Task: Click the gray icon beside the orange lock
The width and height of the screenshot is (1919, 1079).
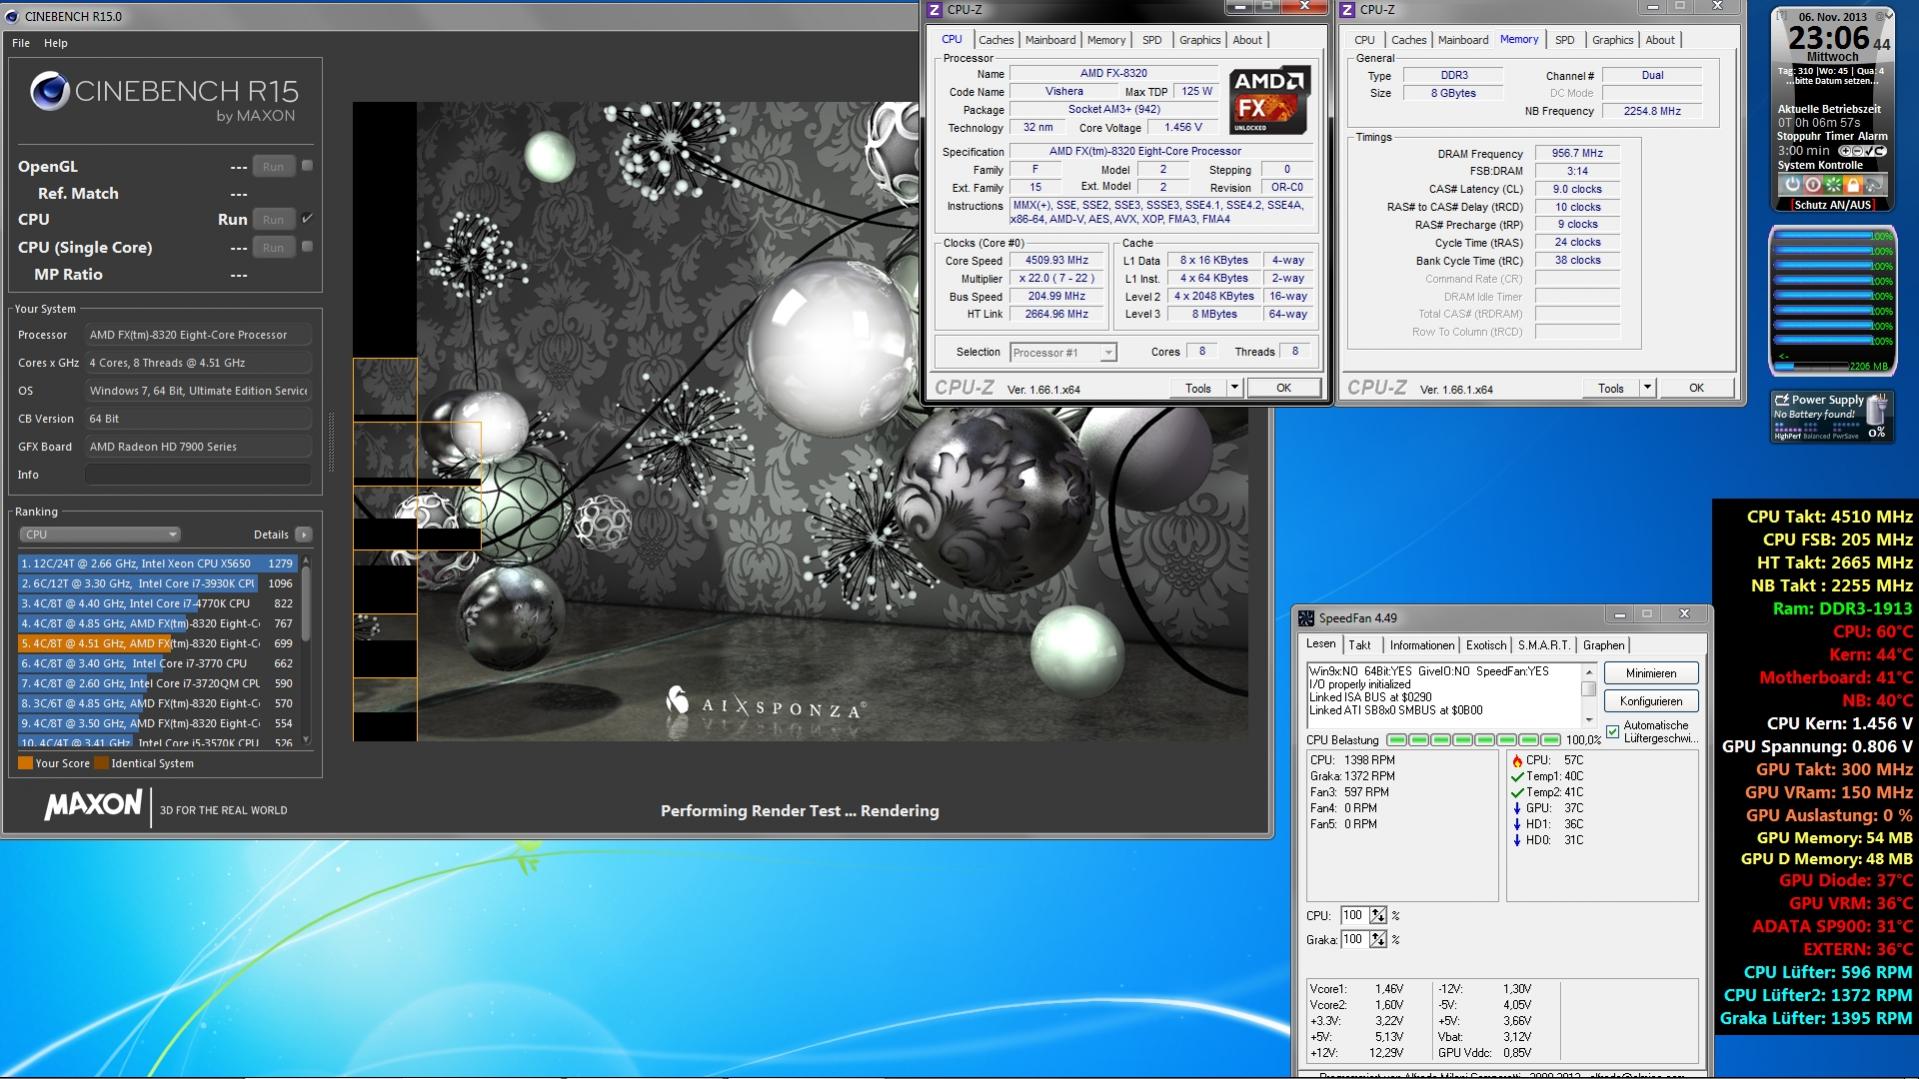Action: pyautogui.click(x=1873, y=185)
